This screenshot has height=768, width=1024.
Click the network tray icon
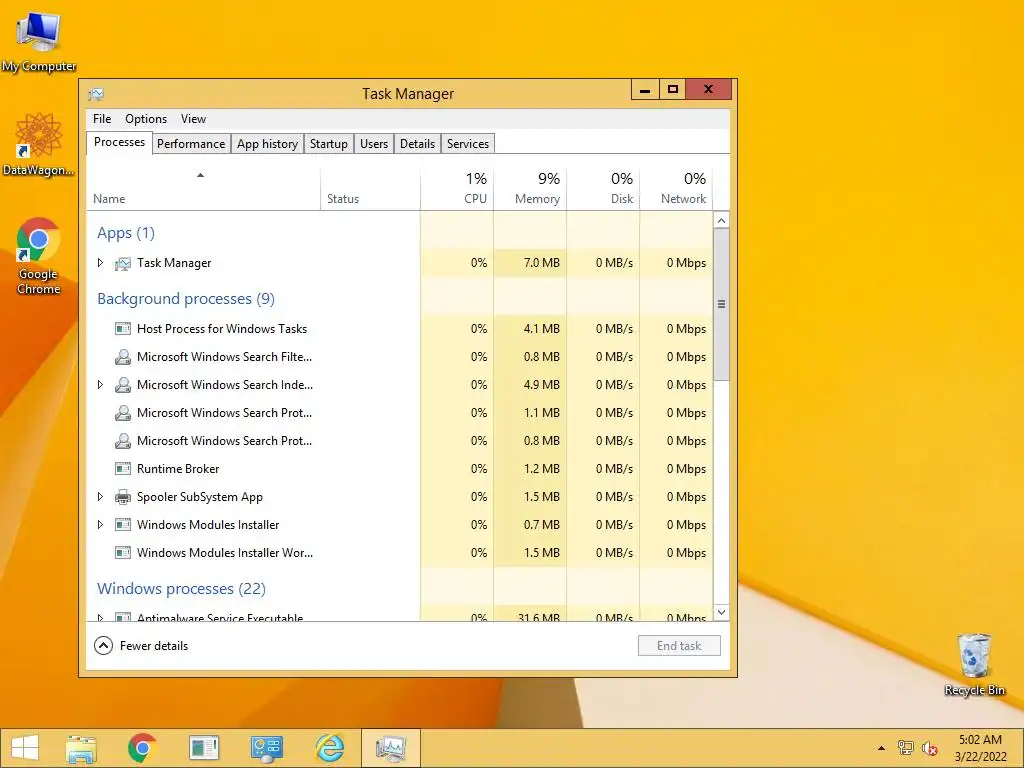point(906,748)
